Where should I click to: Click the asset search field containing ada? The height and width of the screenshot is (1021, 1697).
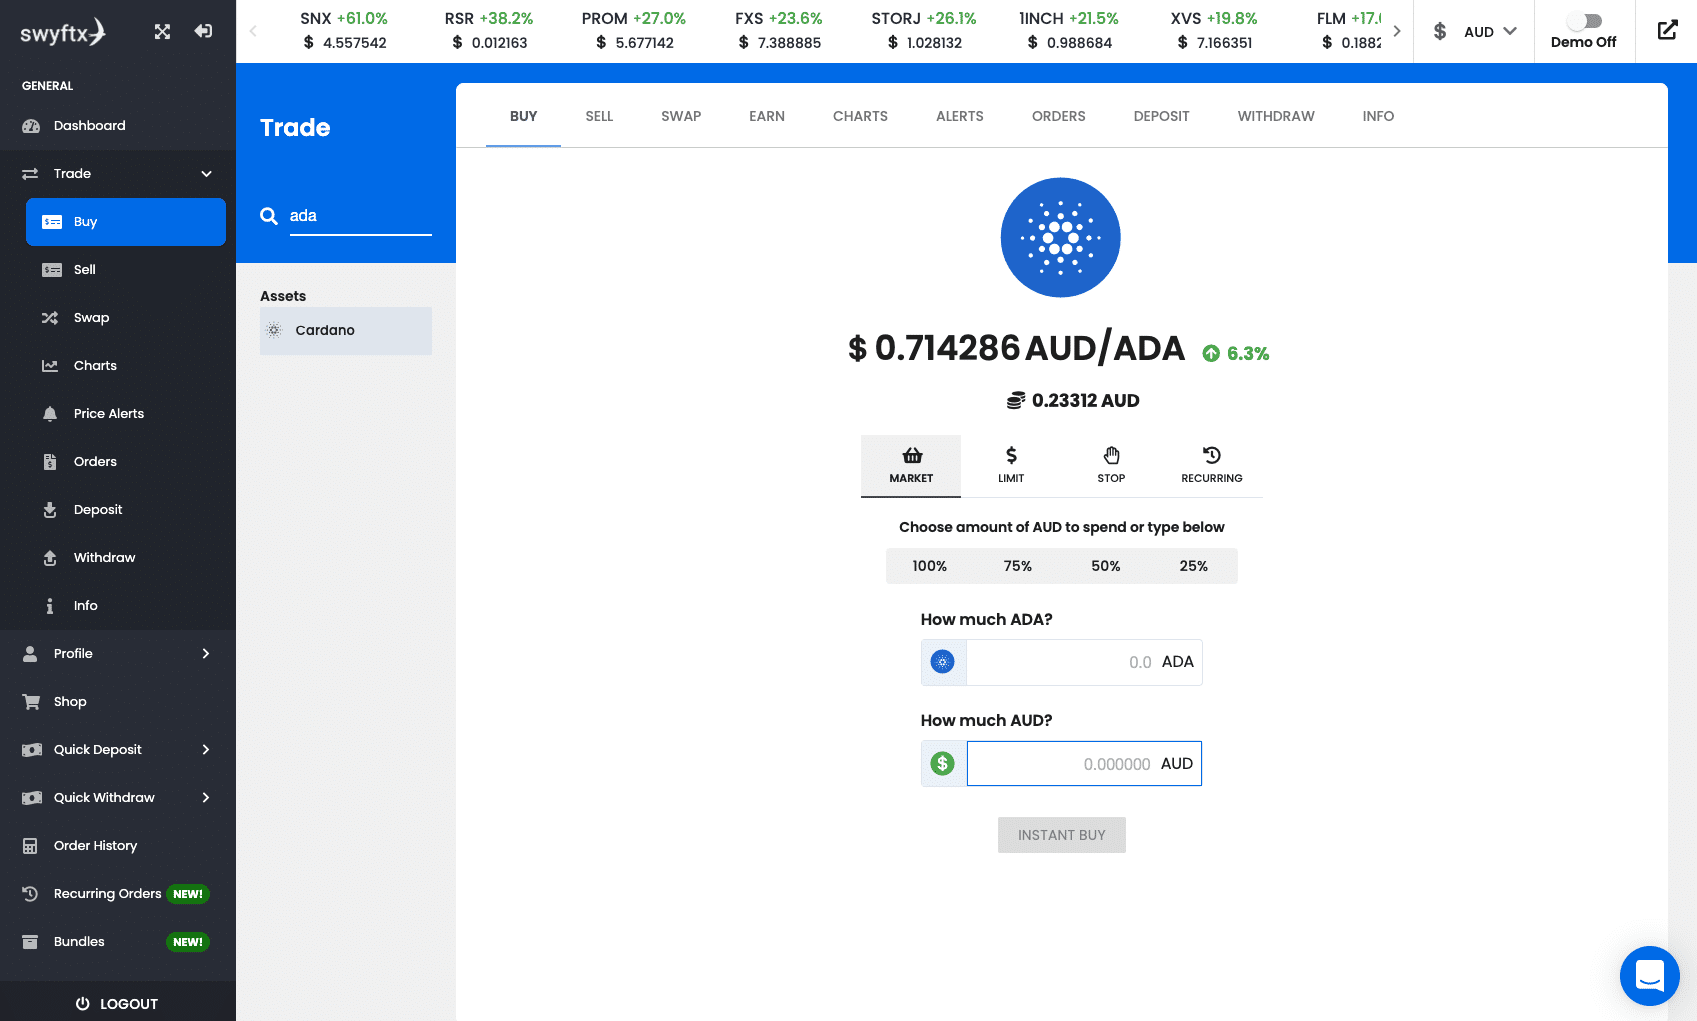[x=360, y=216]
